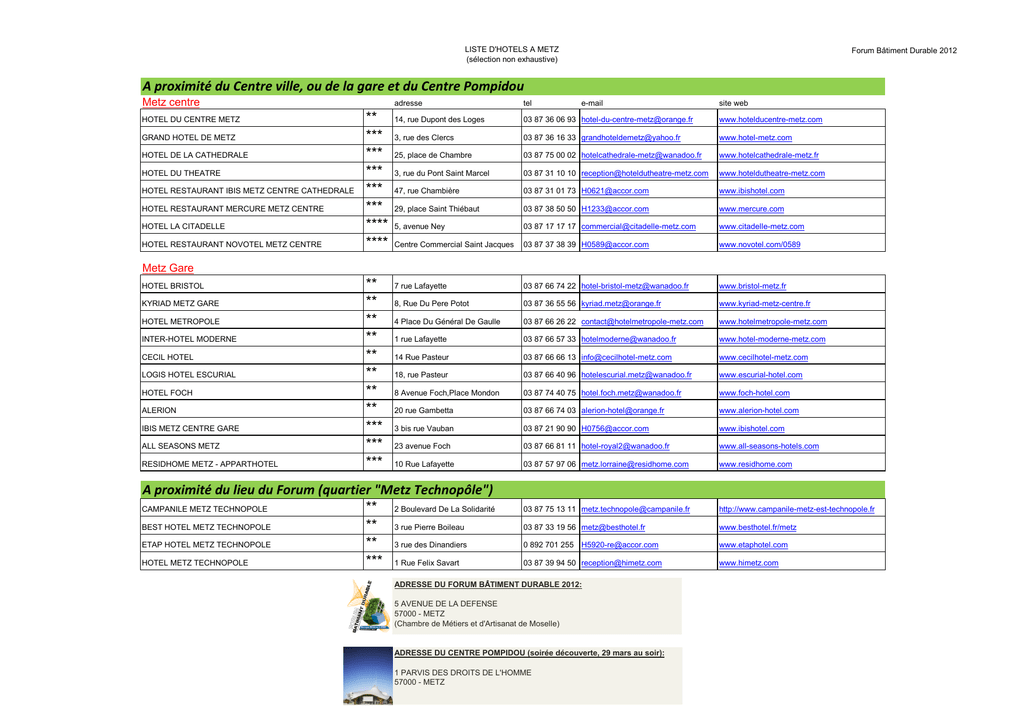Click phone number 03 87 66 74 22
The image size is (1024, 725).
549,286
